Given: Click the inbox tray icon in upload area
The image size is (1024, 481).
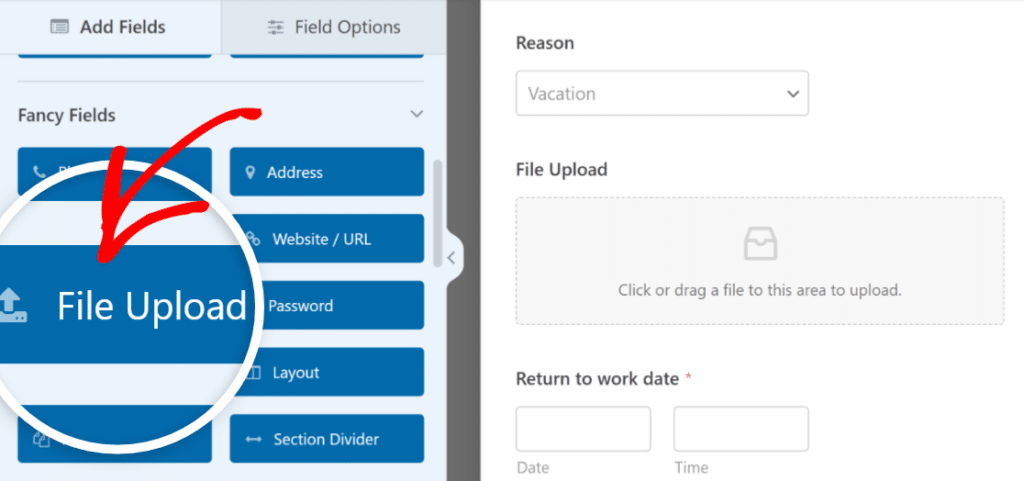Looking at the screenshot, I should pos(760,243).
